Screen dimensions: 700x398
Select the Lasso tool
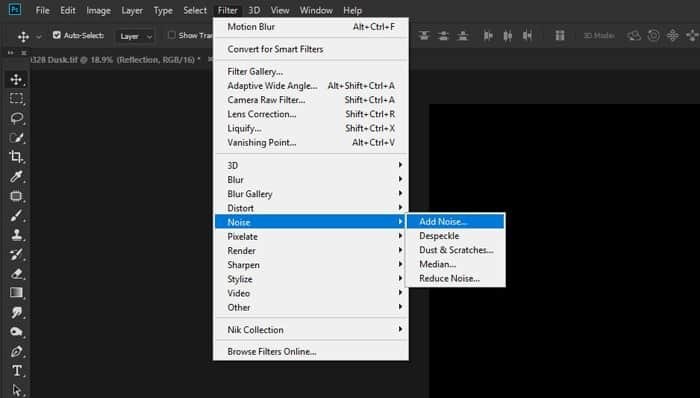point(16,118)
